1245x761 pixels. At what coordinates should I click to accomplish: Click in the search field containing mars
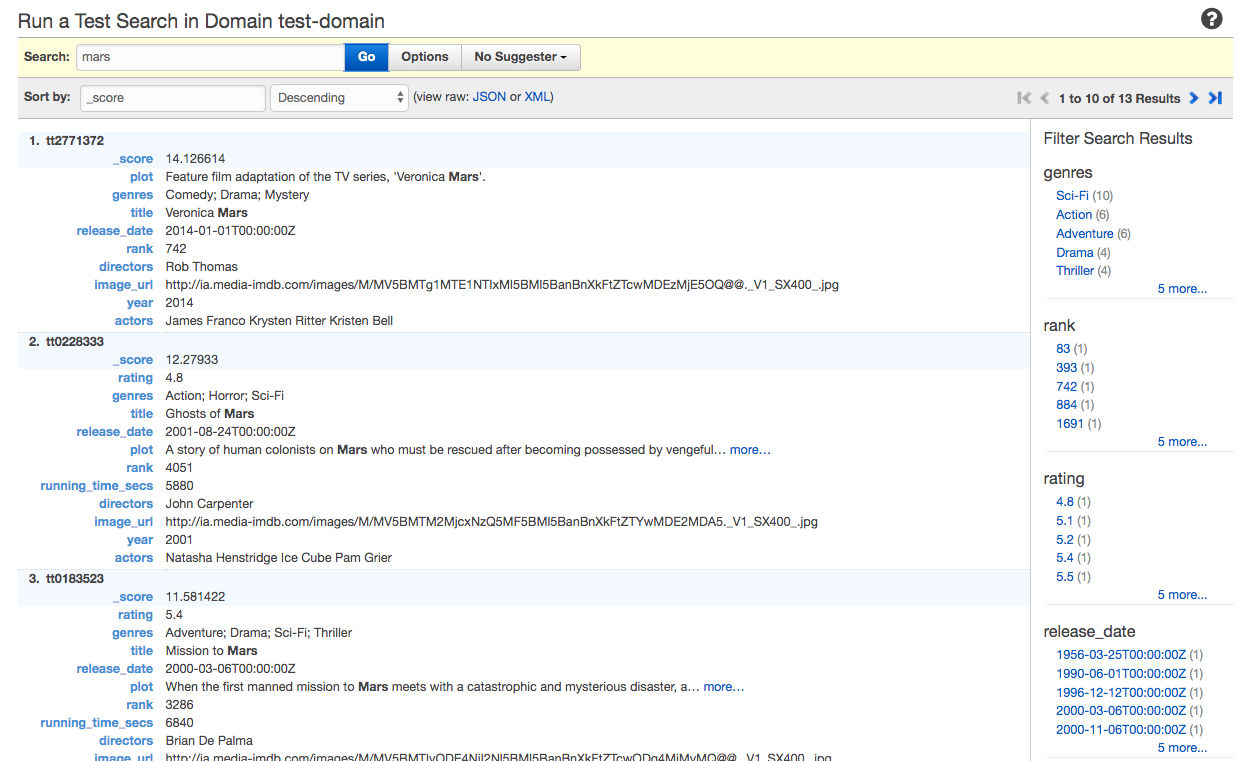tap(210, 57)
